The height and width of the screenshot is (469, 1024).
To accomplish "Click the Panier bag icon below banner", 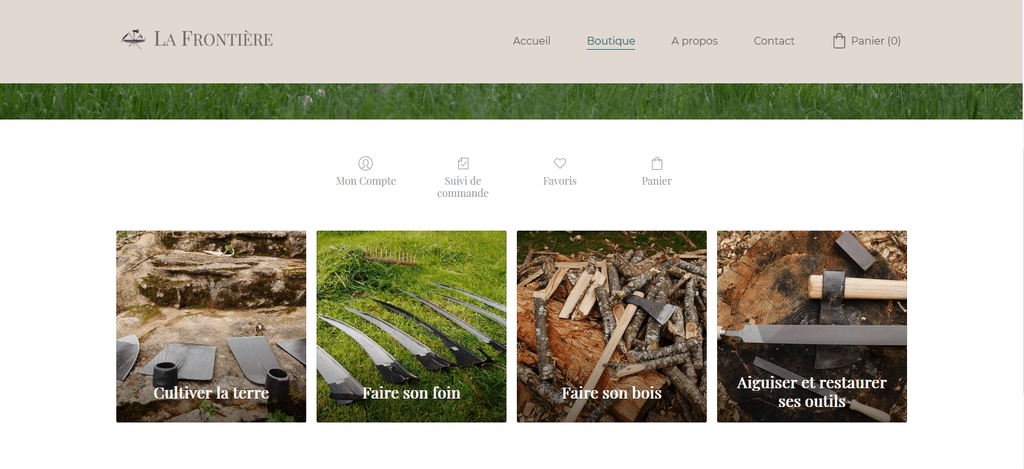I will [657, 163].
